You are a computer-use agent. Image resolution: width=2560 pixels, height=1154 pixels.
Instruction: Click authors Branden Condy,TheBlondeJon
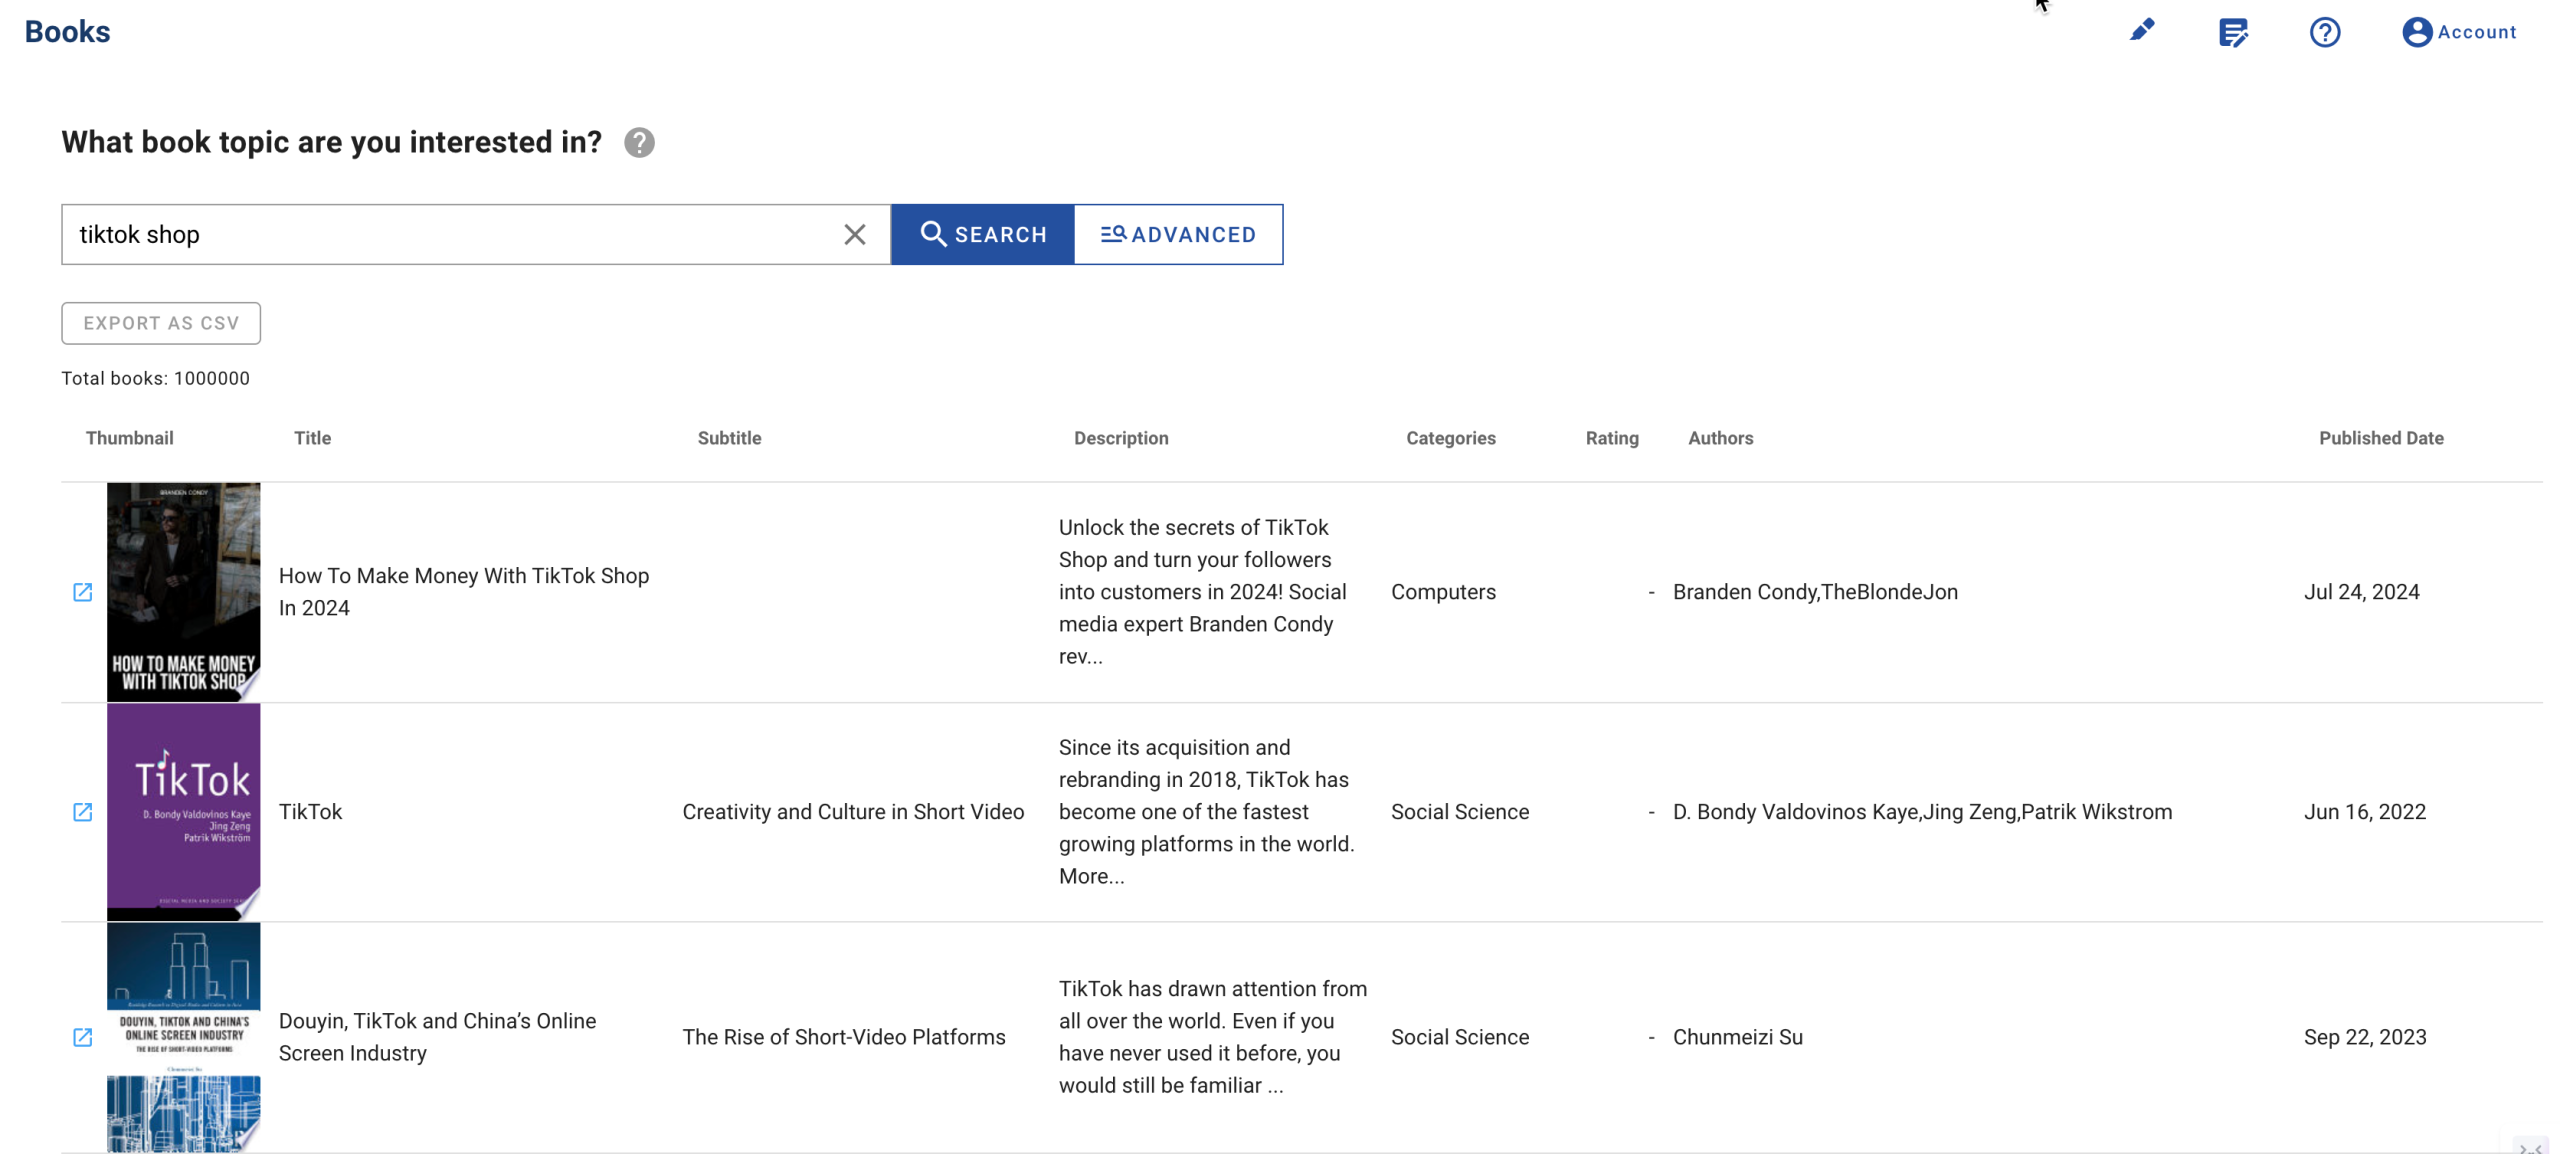coord(1815,592)
